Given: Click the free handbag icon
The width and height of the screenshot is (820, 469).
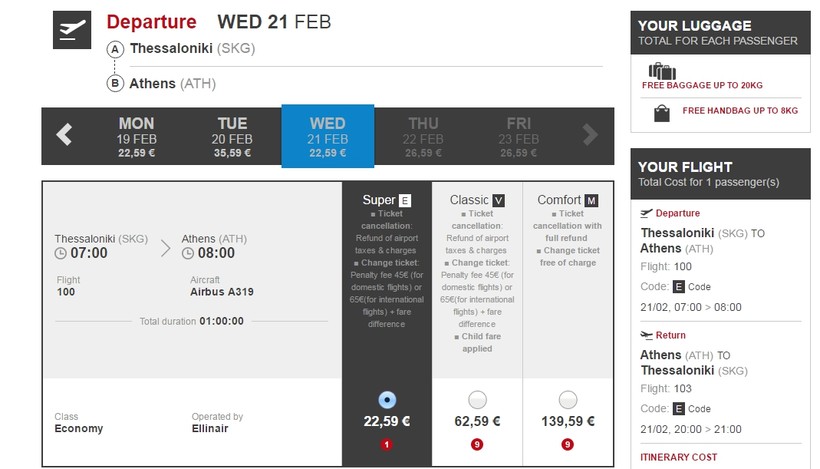Looking at the screenshot, I should tap(662, 113).
